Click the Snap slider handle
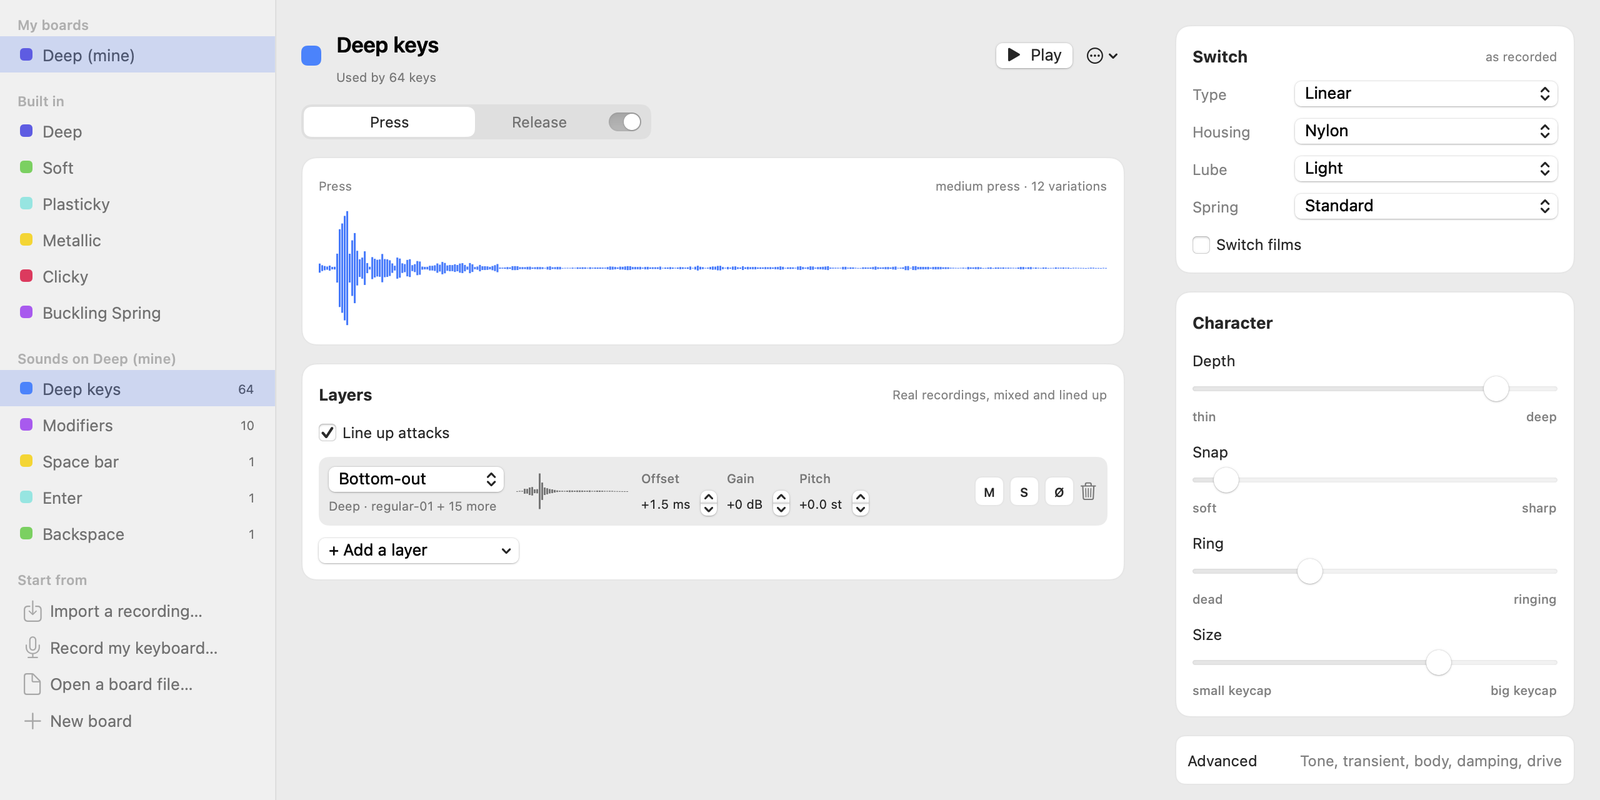This screenshot has height=800, width=1600. point(1226,480)
